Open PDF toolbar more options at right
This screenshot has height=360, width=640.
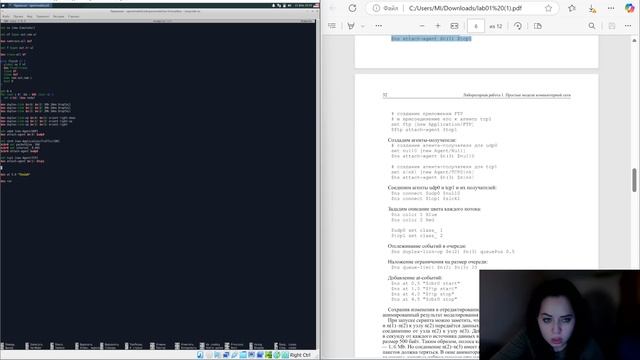click(x=628, y=26)
